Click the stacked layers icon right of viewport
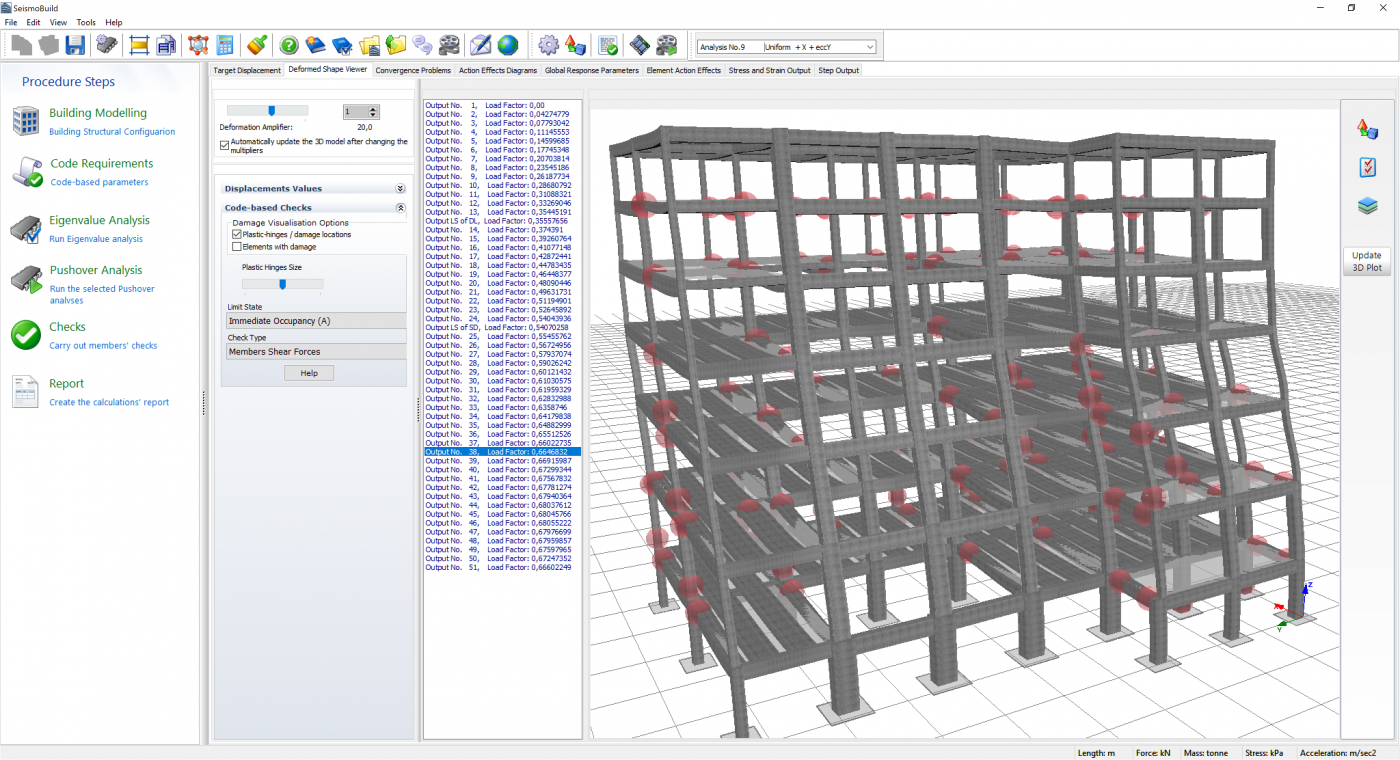The image size is (1400, 760). click(x=1367, y=206)
